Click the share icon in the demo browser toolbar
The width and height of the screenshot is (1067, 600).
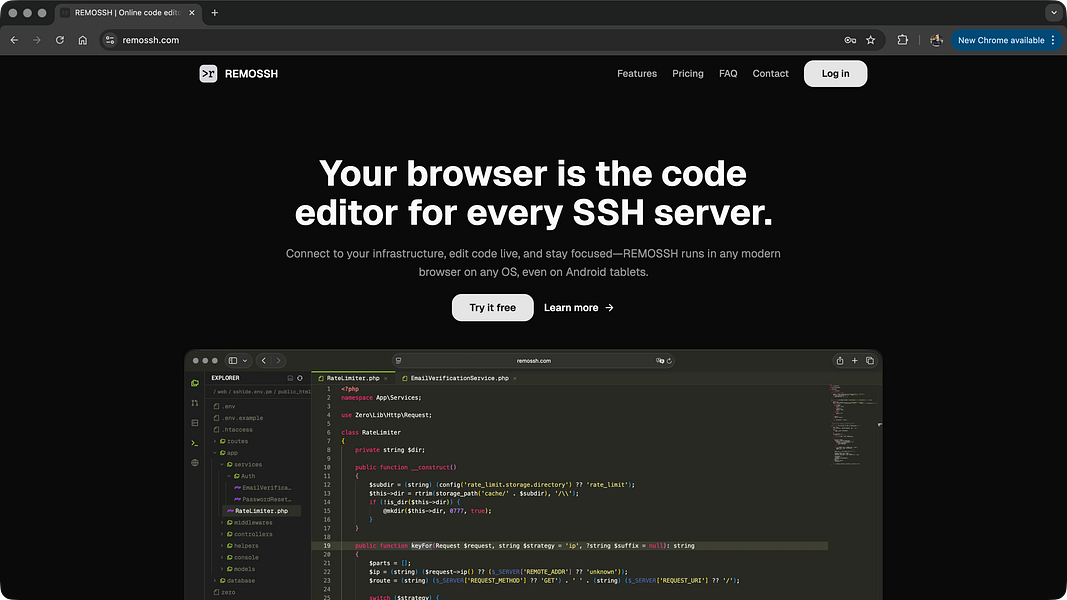pyautogui.click(x=840, y=361)
